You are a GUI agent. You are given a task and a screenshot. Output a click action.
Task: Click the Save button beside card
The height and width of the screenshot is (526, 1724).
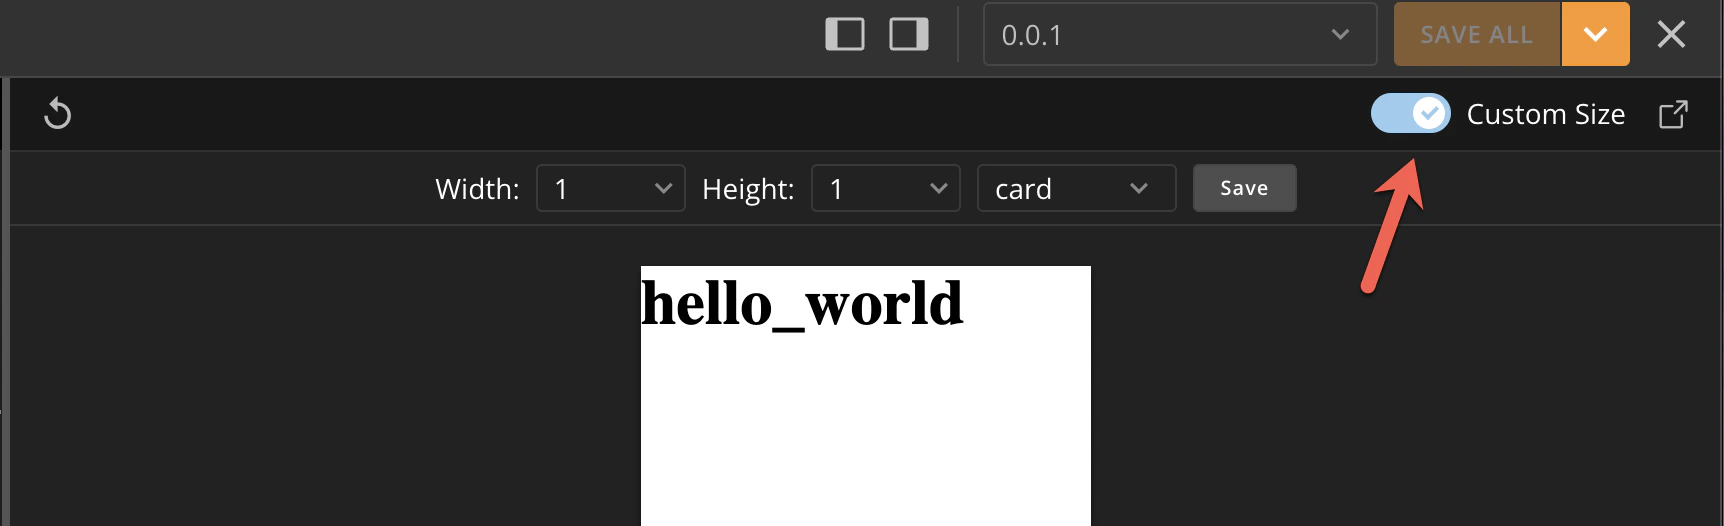pos(1244,188)
